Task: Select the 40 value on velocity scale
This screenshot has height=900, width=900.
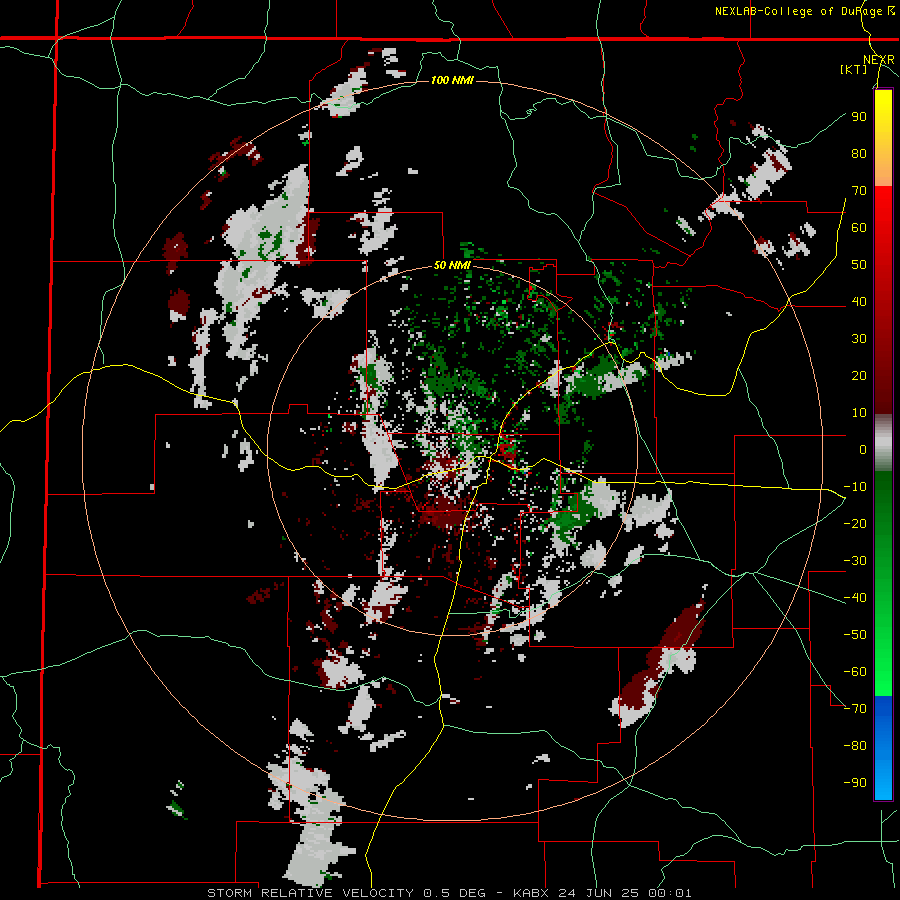Action: tap(859, 302)
